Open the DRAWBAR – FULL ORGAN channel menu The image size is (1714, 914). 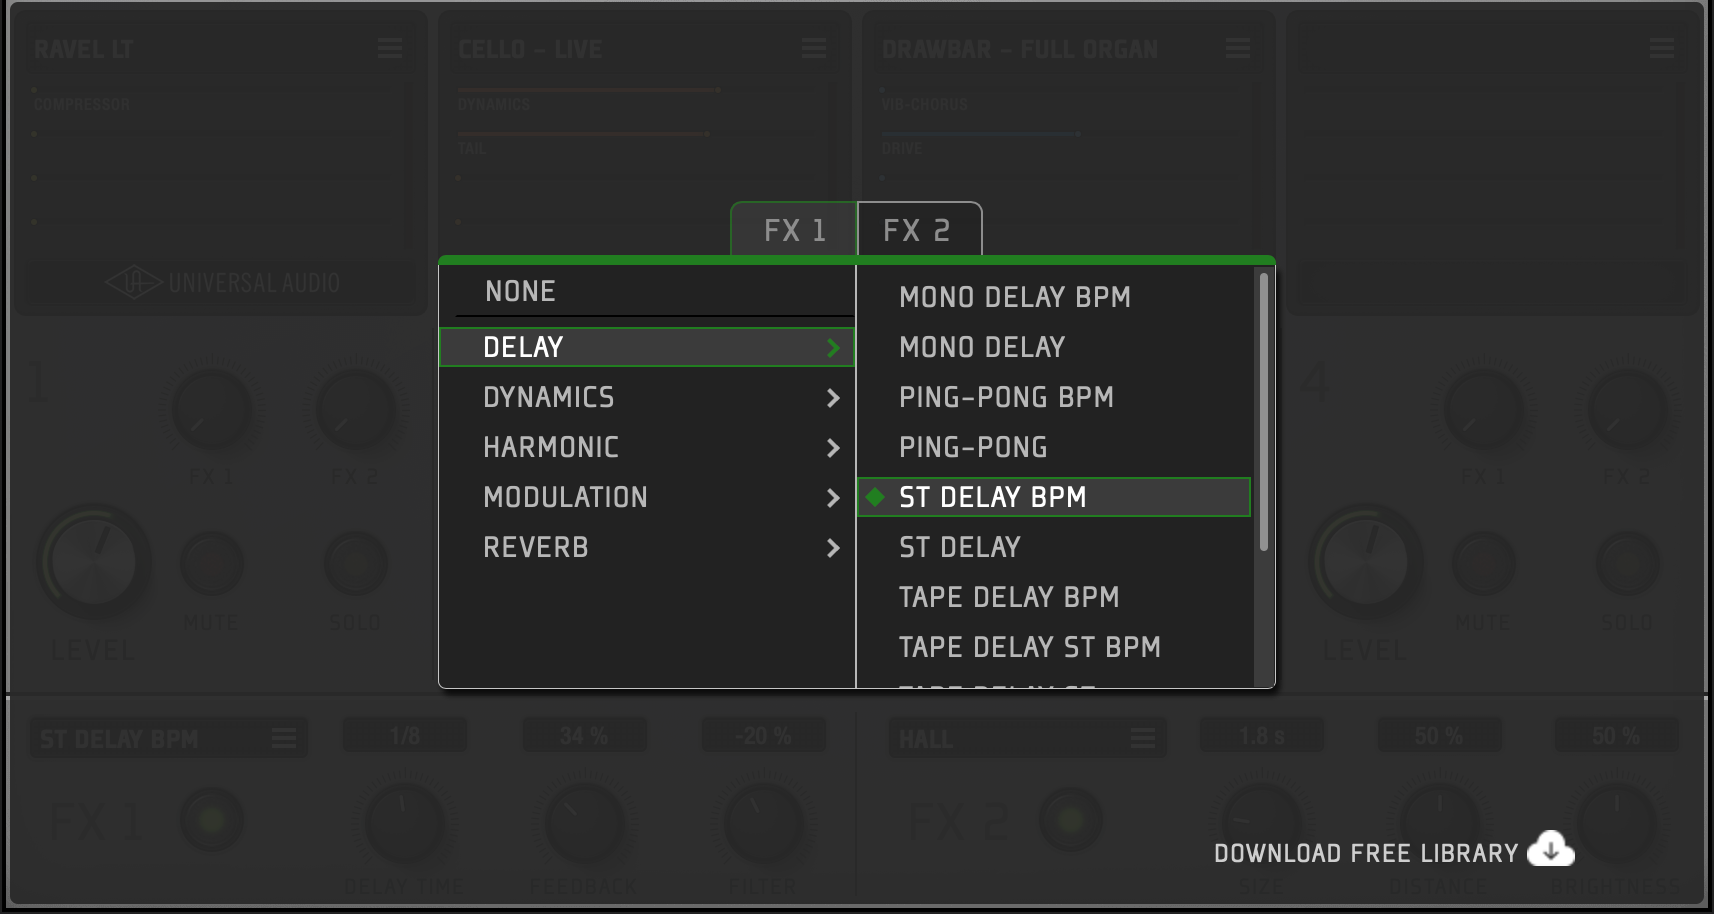point(1238,48)
